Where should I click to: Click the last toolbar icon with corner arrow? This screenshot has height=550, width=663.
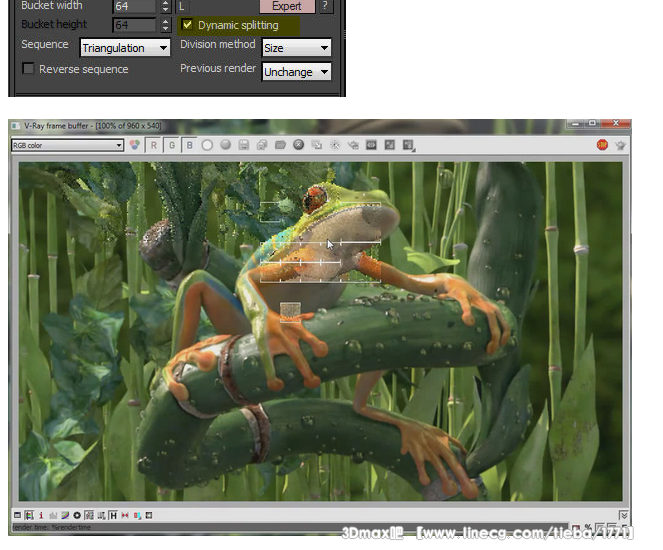(408, 145)
